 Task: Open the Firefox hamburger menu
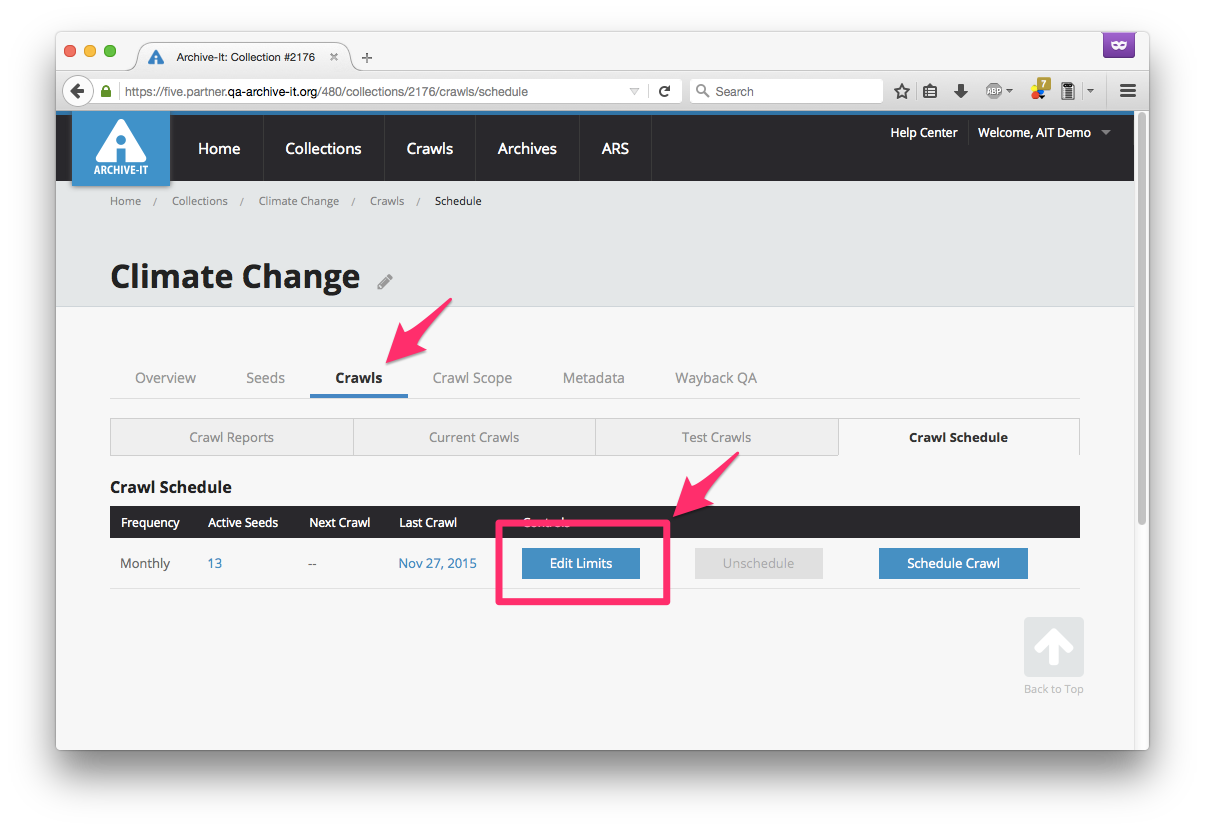click(1128, 91)
